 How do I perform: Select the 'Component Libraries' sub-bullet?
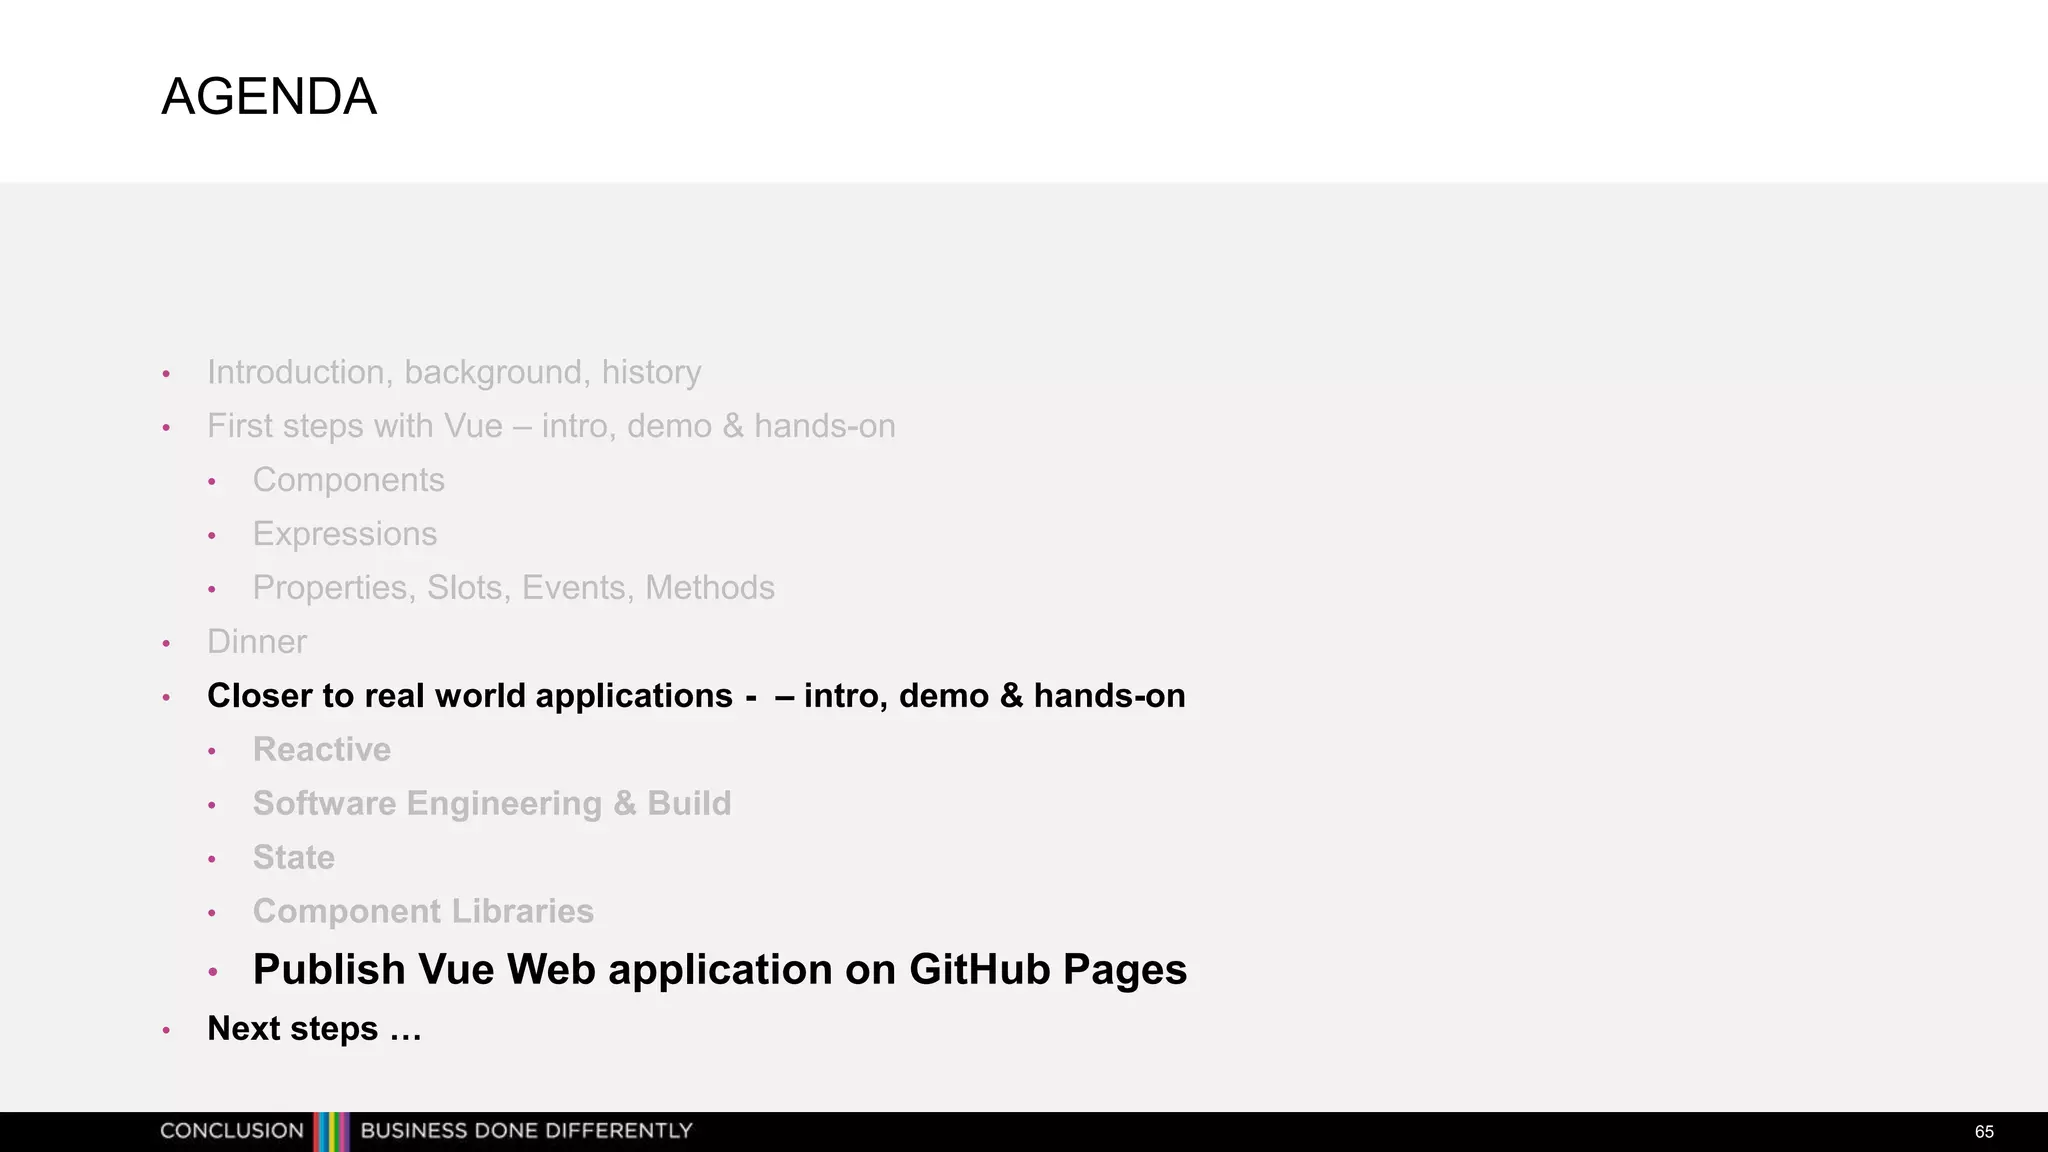[423, 912]
